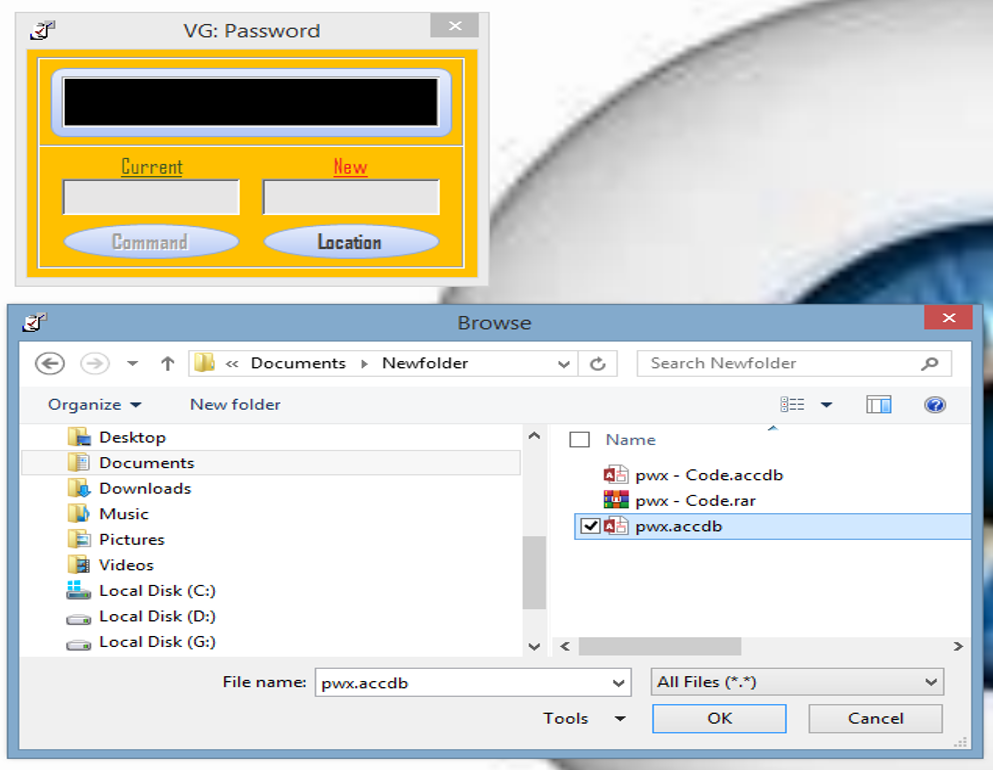The image size is (993, 770).
Task: Click the Current password field
Action: 151,197
